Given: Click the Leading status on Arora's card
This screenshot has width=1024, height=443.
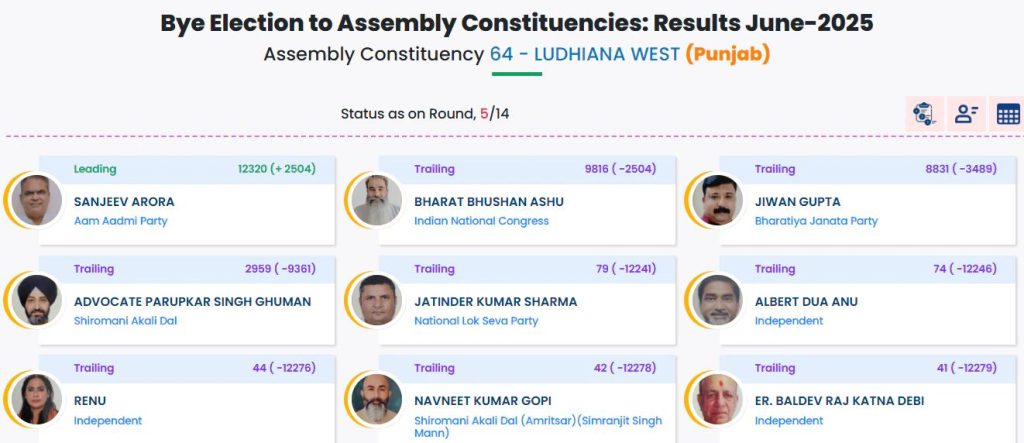Looking at the screenshot, I should 95,169.
